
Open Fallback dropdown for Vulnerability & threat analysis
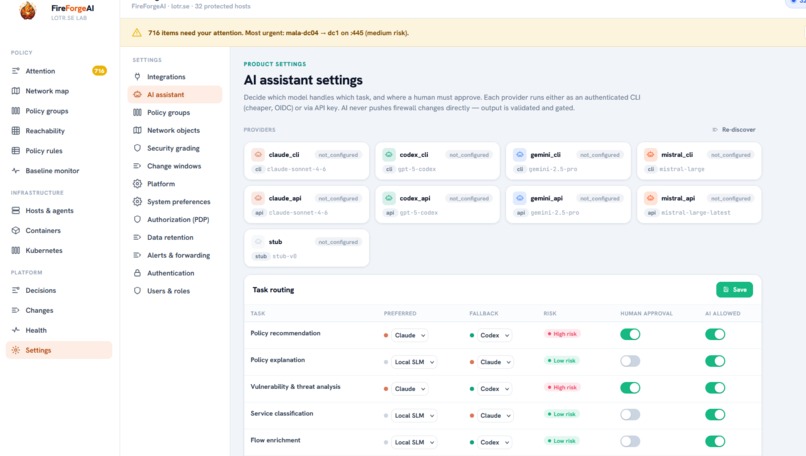coord(494,389)
